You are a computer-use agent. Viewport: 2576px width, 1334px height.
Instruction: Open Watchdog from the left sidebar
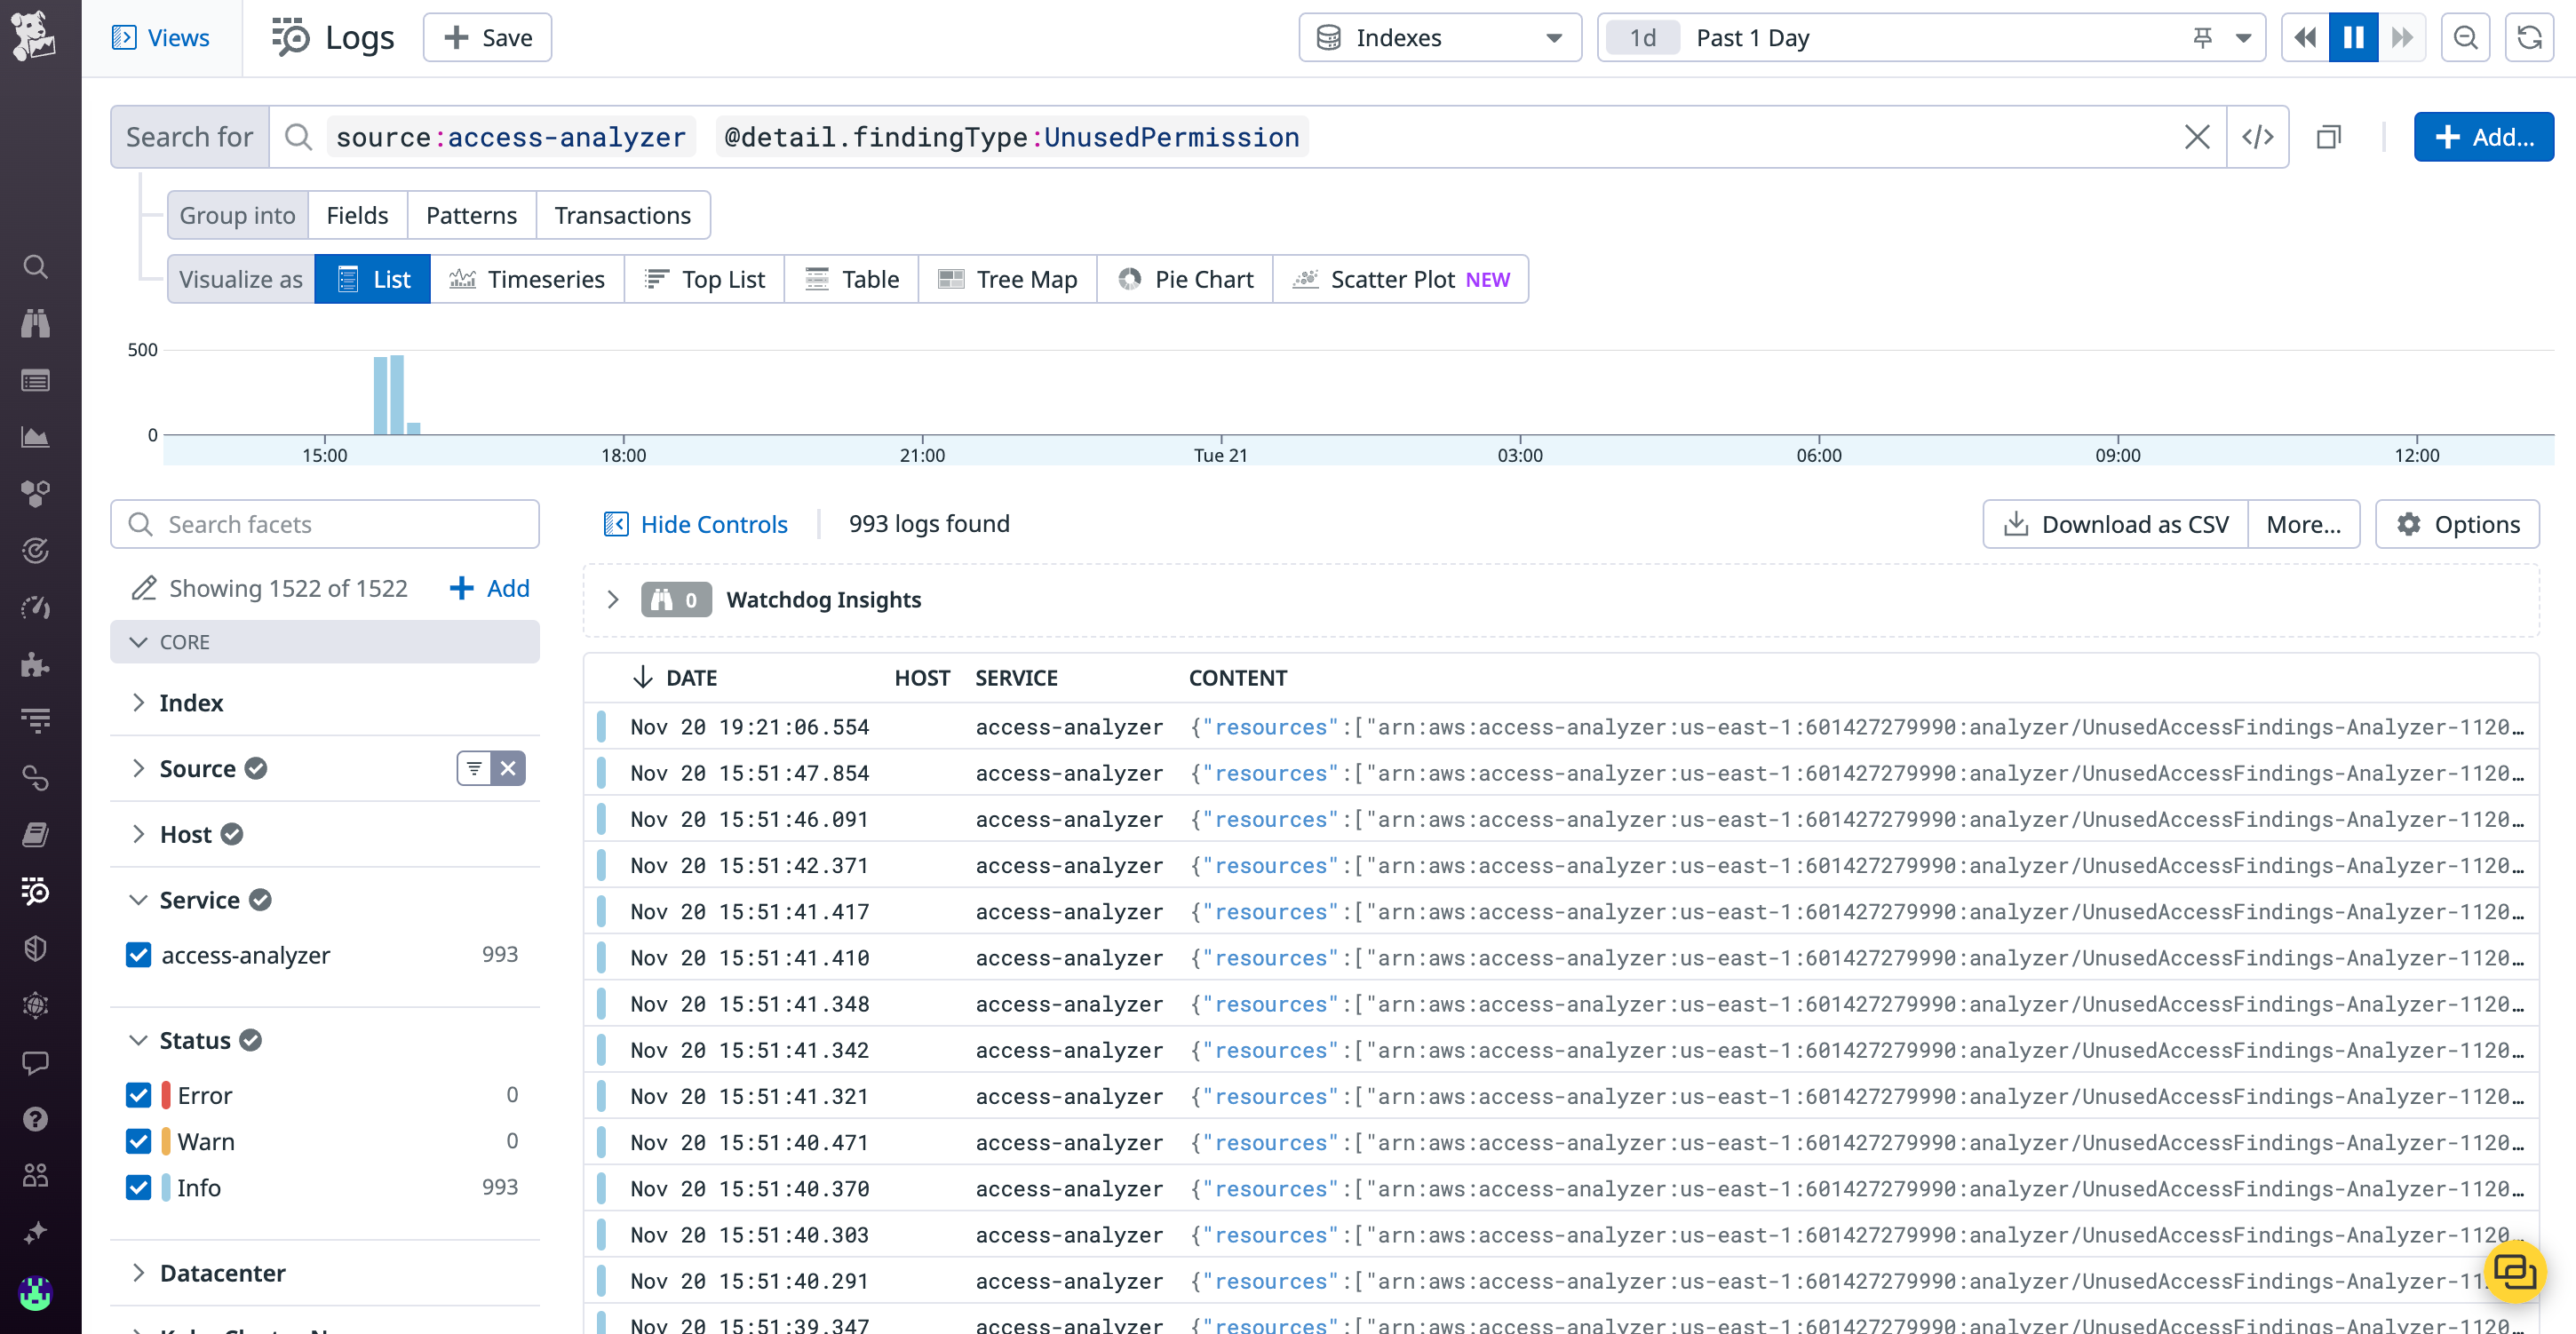click(36, 323)
